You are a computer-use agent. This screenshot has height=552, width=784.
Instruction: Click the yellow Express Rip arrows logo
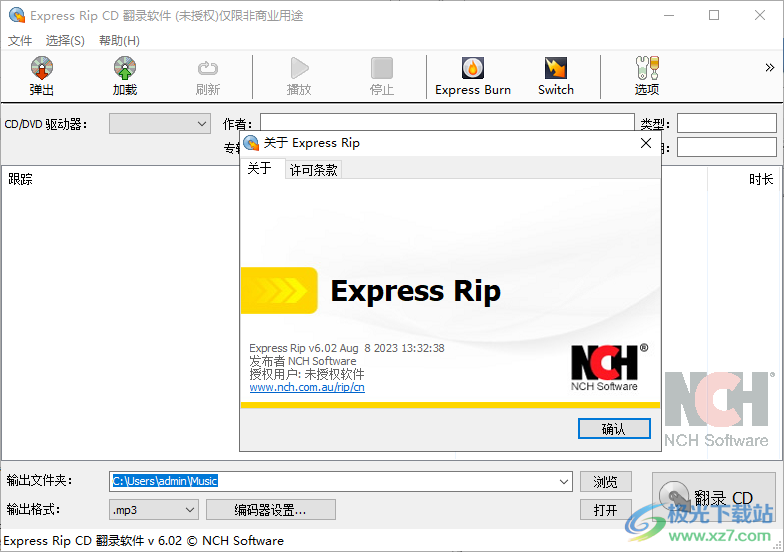(x=279, y=290)
